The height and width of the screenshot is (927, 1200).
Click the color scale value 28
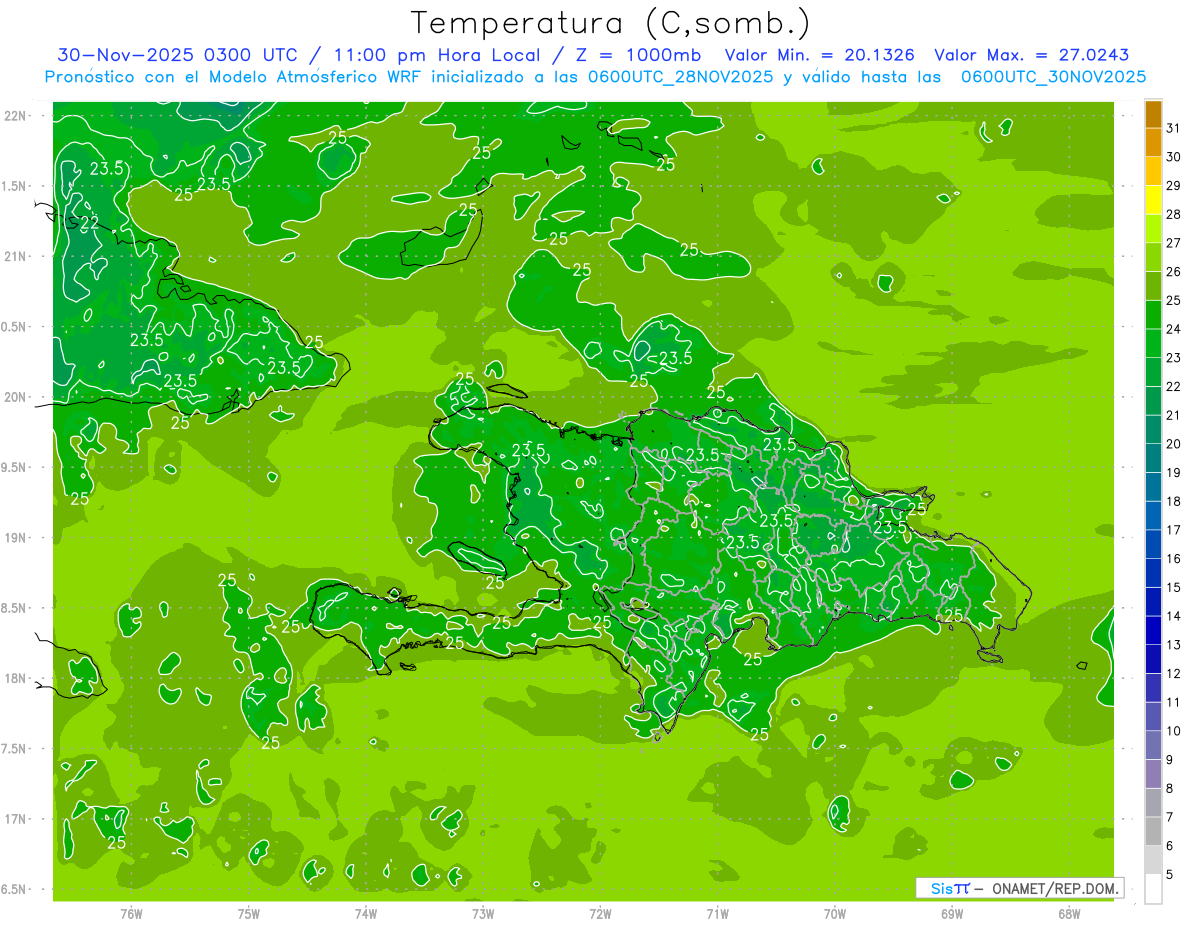tap(1174, 214)
